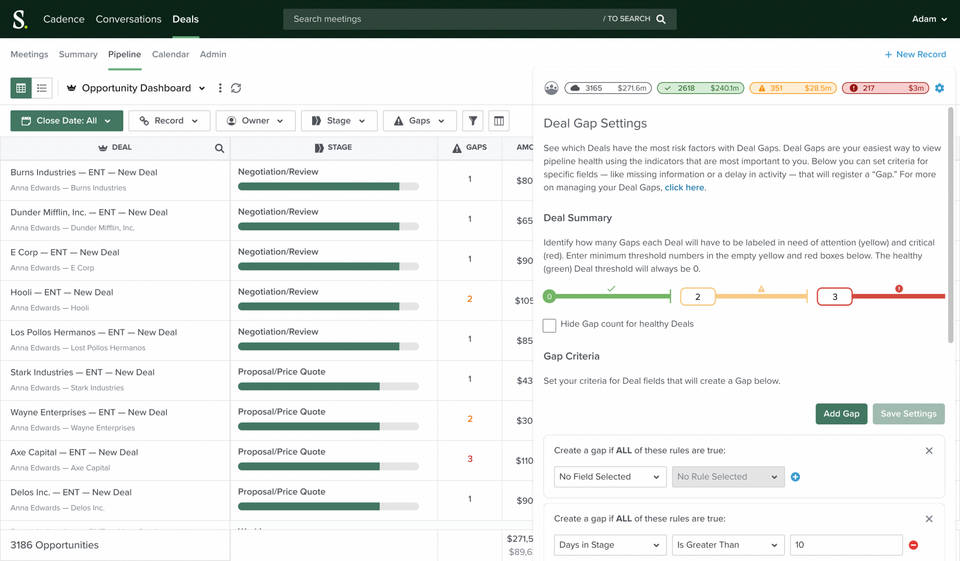Check Hide Gap count for healthy Deals

(x=549, y=325)
